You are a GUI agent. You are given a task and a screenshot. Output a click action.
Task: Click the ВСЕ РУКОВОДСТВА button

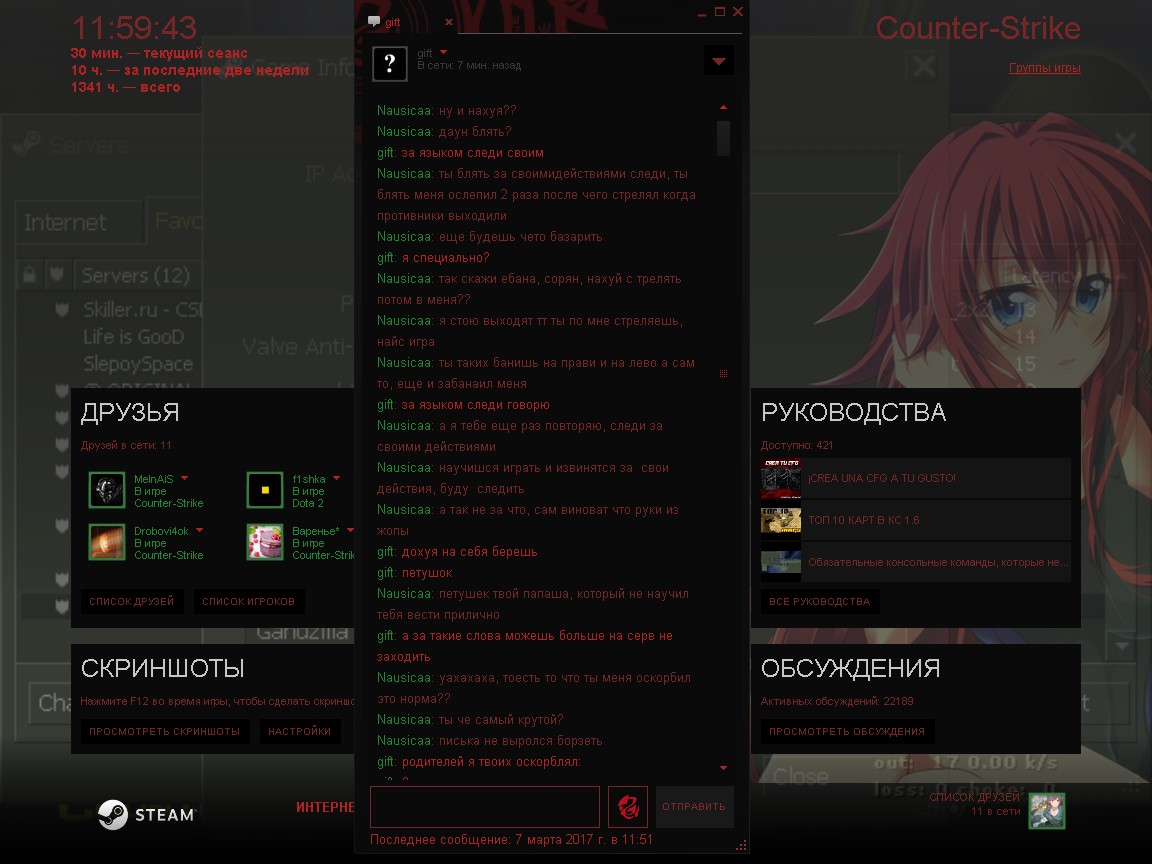click(x=820, y=602)
